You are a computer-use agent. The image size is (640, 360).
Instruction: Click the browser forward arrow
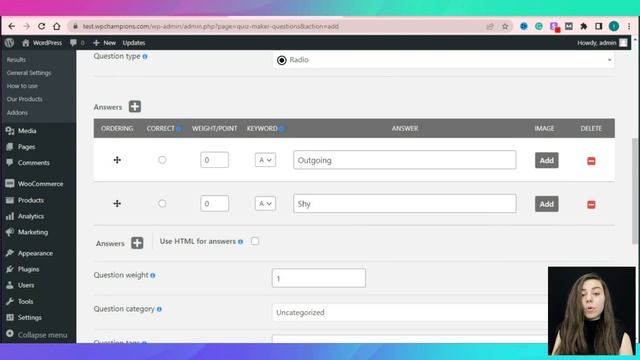tap(27, 27)
